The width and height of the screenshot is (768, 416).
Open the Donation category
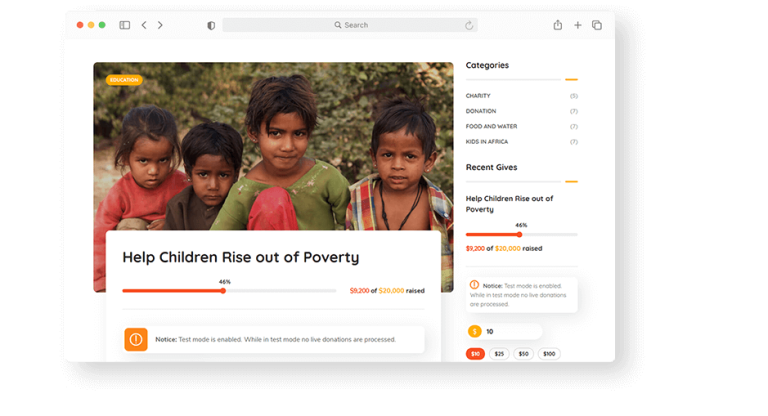click(481, 111)
